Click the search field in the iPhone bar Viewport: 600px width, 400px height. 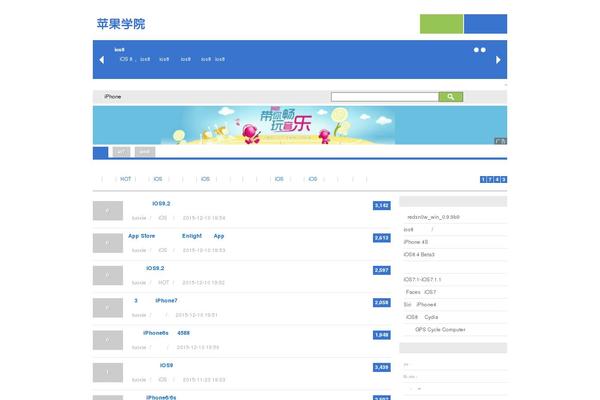pos(385,97)
